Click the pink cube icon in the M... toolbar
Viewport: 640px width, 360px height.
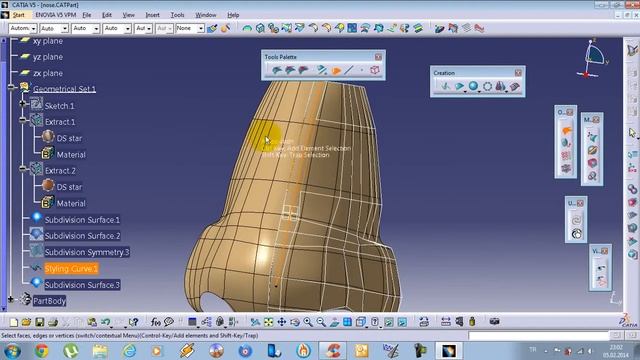click(592, 163)
